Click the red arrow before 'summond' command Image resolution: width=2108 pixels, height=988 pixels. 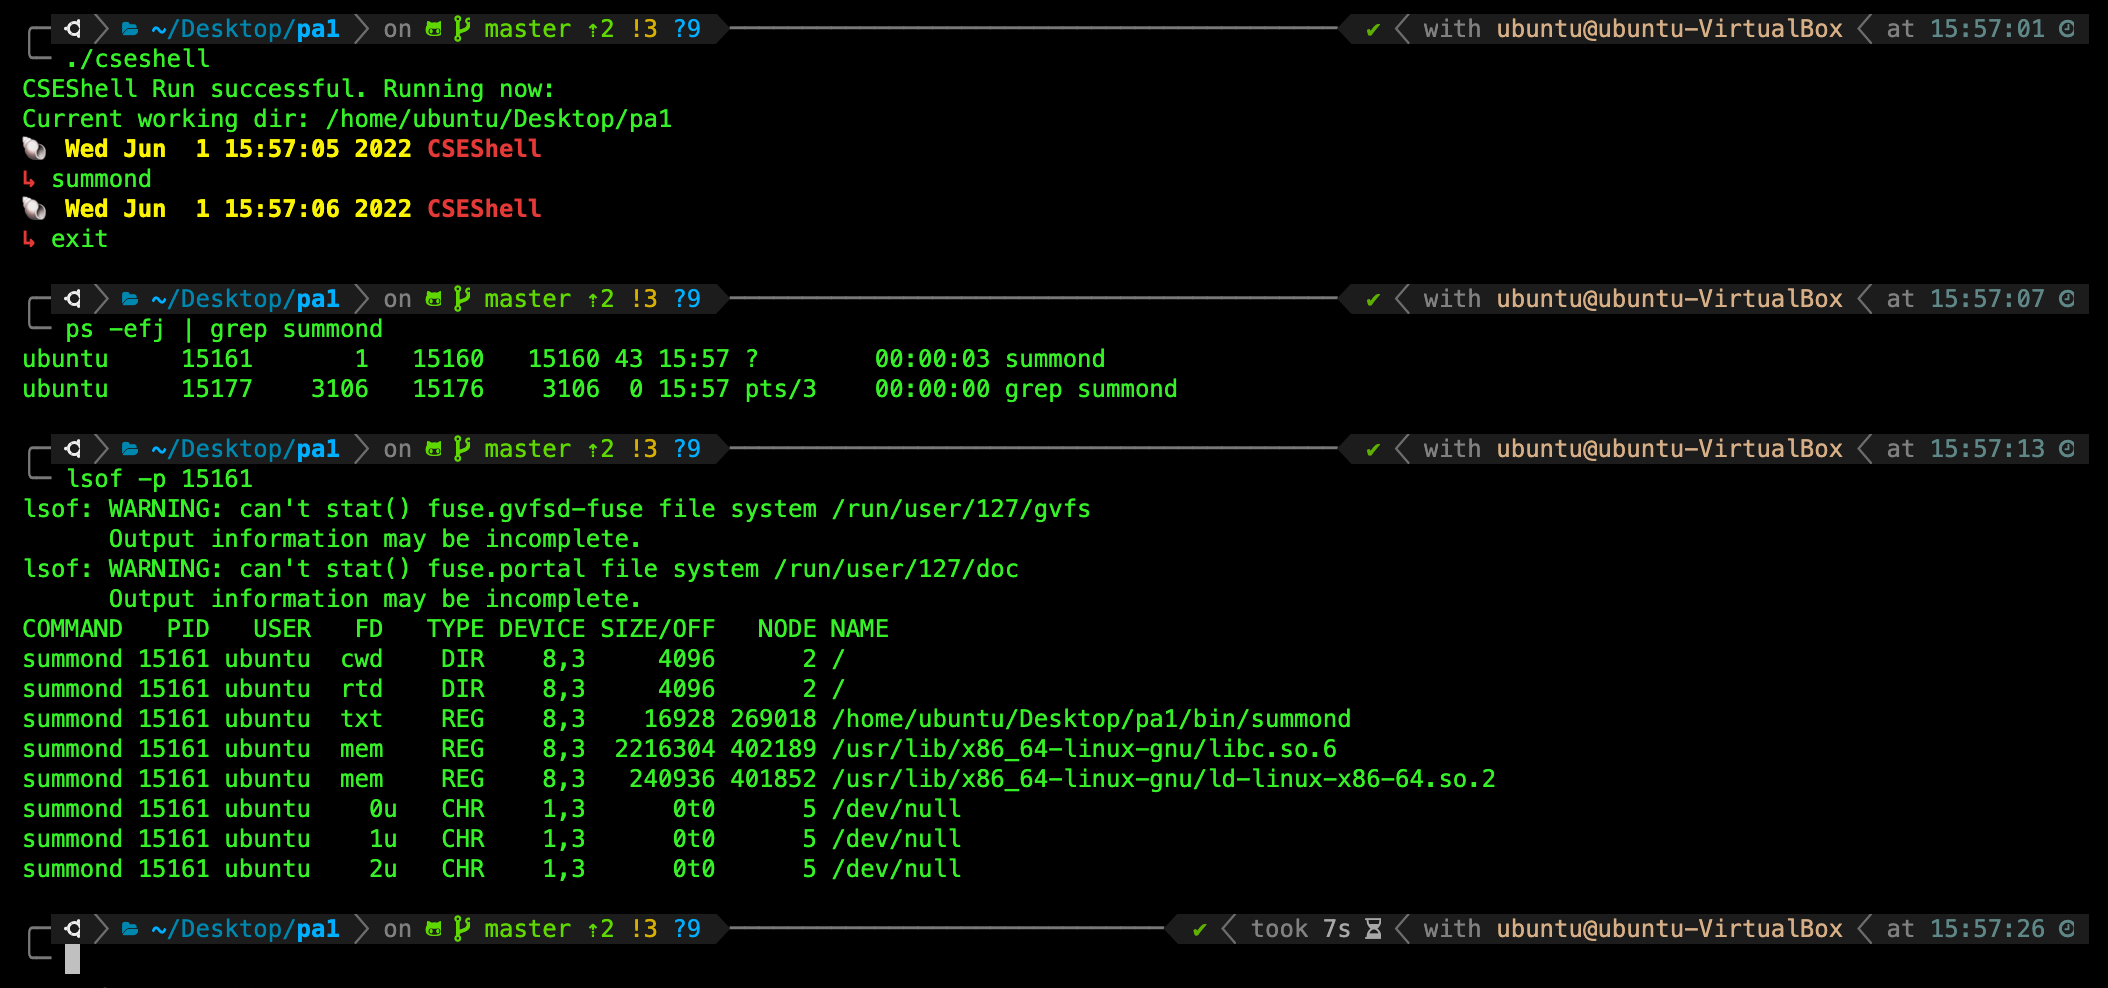(x=29, y=179)
